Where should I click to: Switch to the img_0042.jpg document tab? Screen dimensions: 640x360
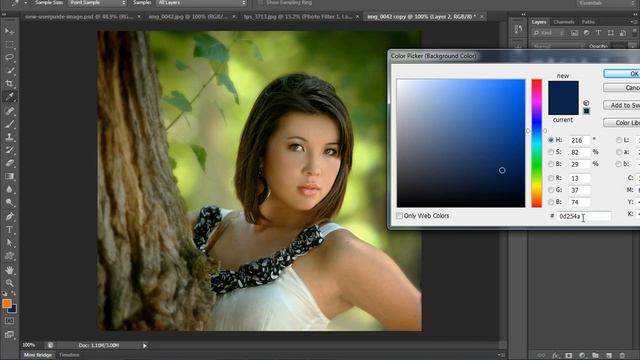pos(188,17)
